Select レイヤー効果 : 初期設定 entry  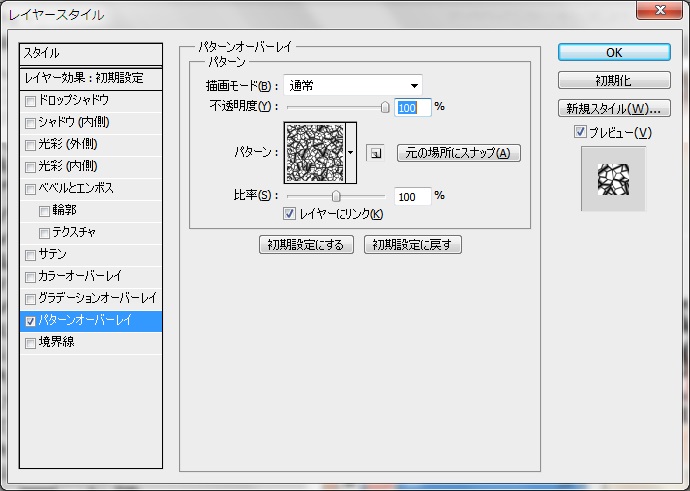91,79
